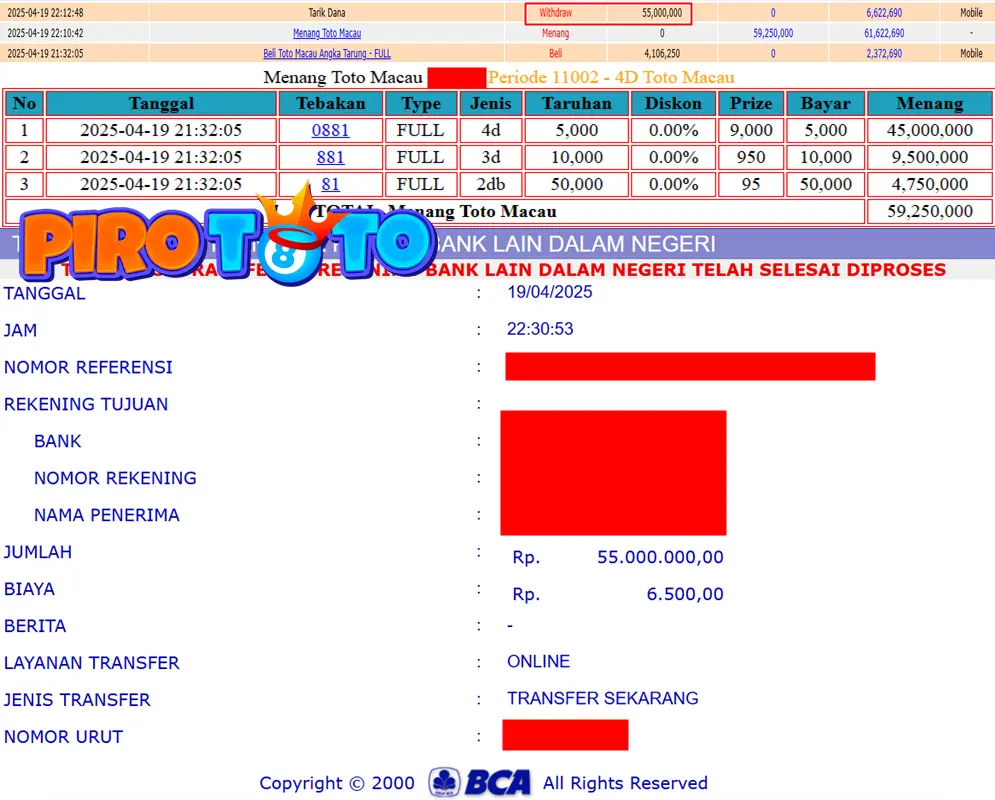Image resolution: width=995 pixels, height=800 pixels.
Task: Click the Copyright © 2000 footer text
Action: [337, 783]
